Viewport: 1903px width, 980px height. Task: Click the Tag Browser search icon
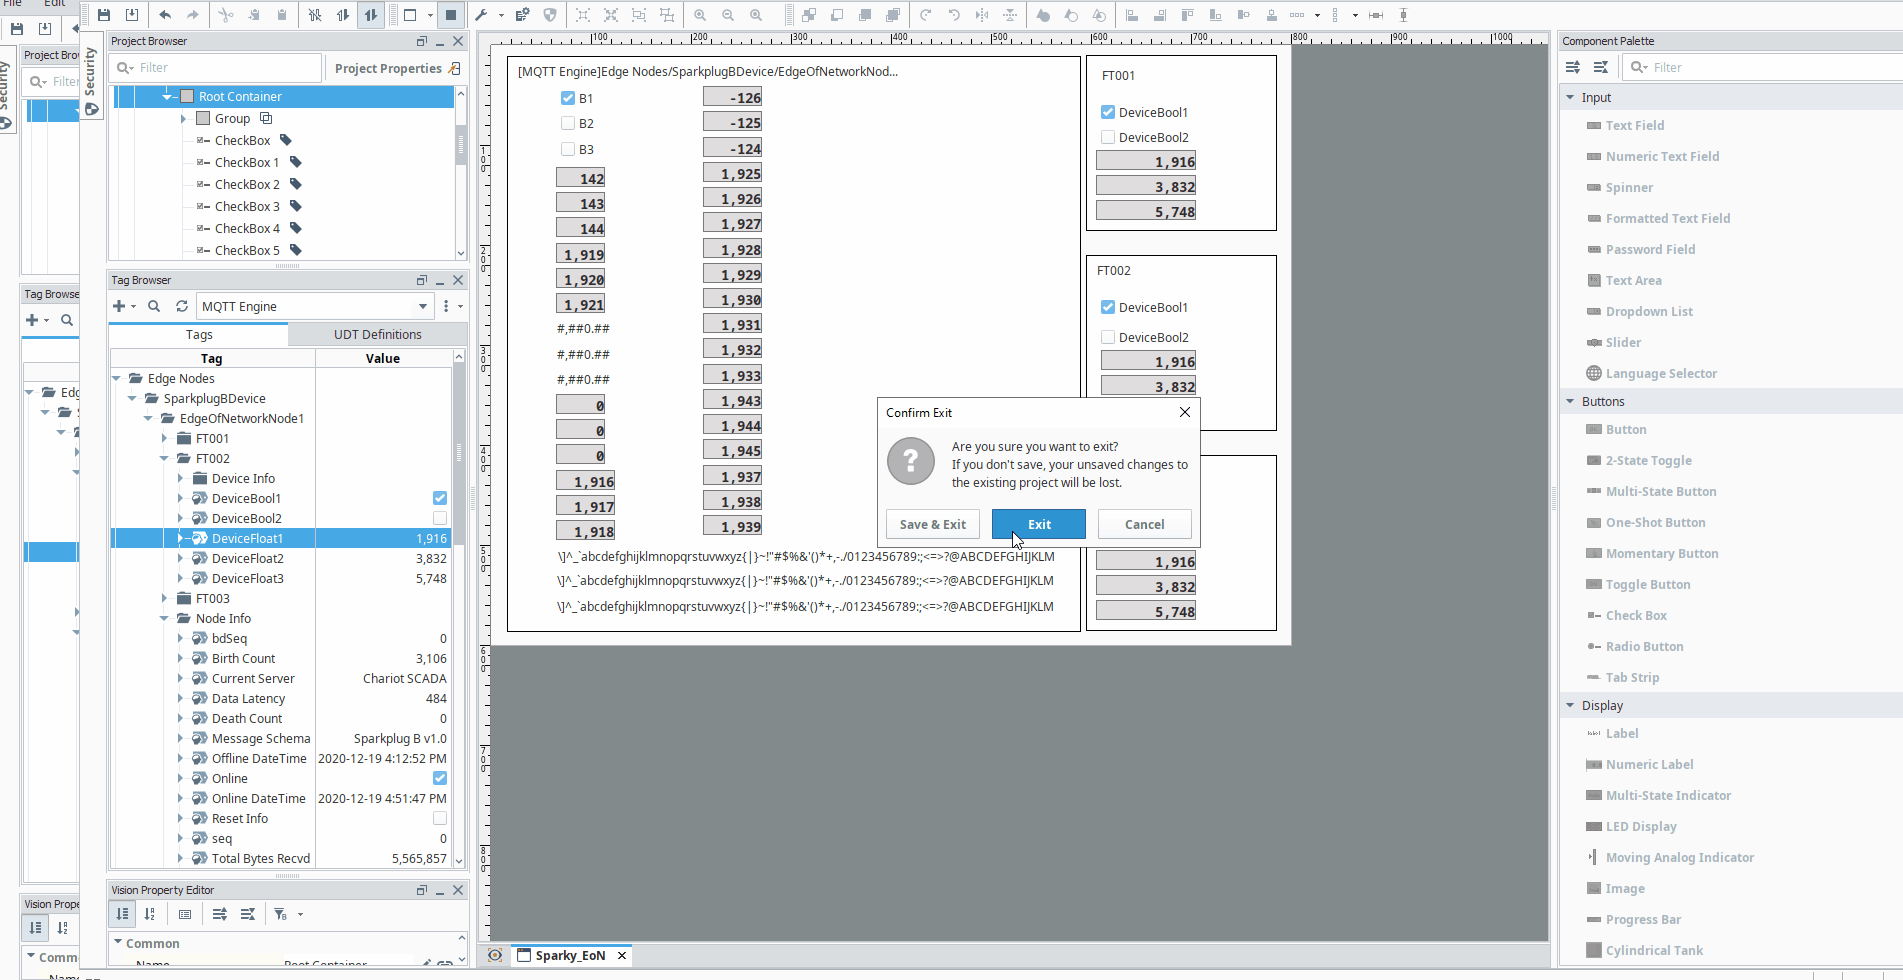tap(154, 306)
